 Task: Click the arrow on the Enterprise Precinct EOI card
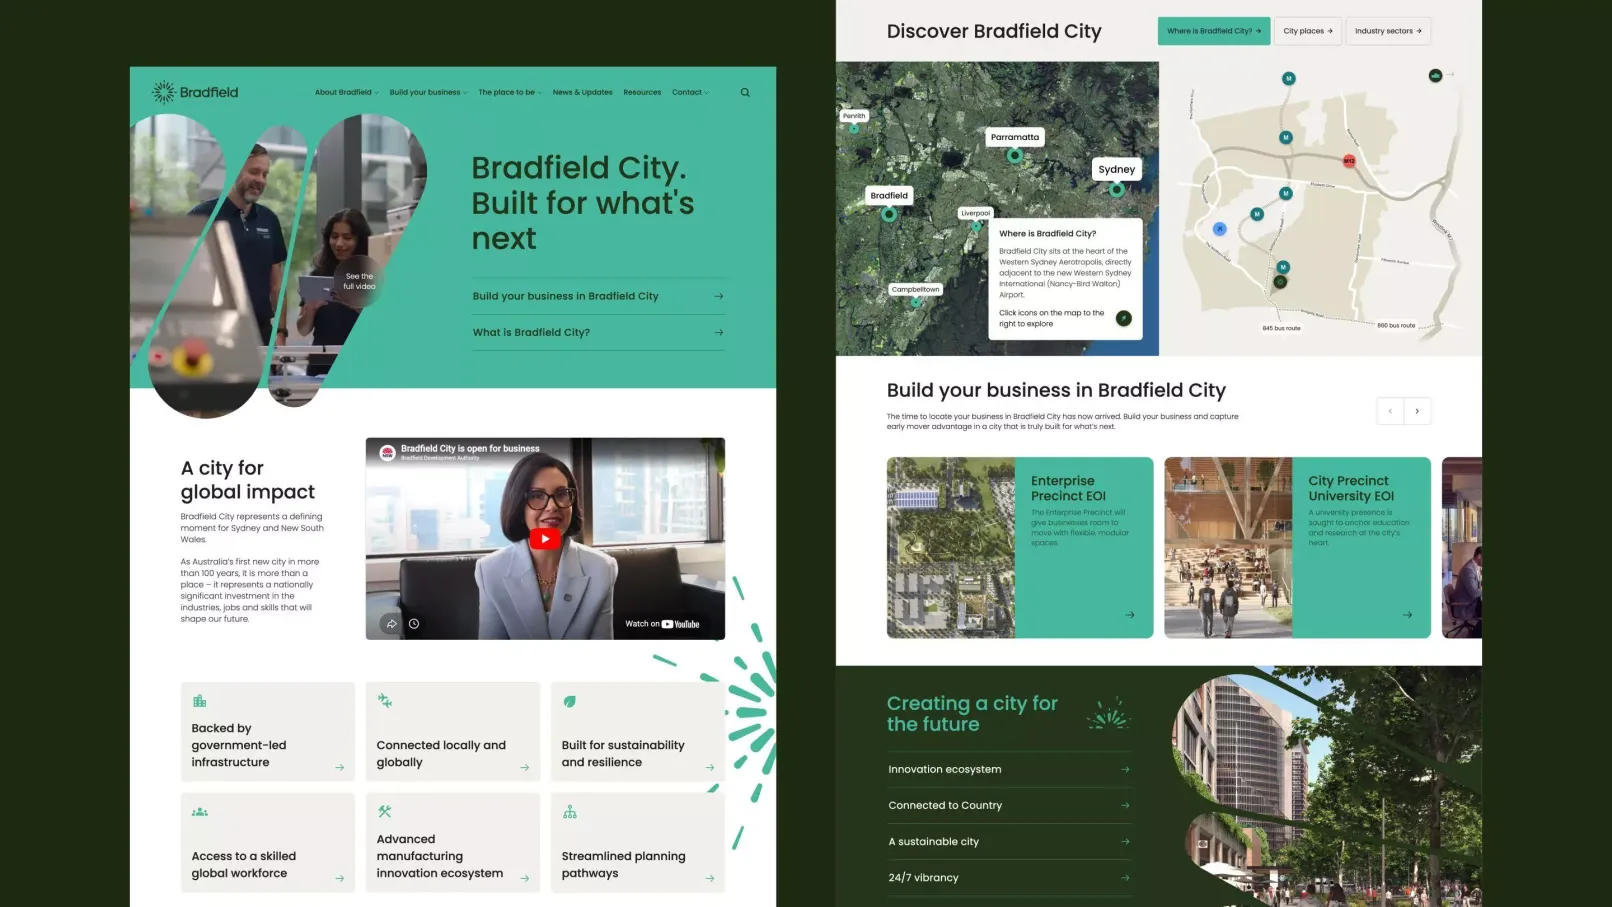pos(1130,615)
